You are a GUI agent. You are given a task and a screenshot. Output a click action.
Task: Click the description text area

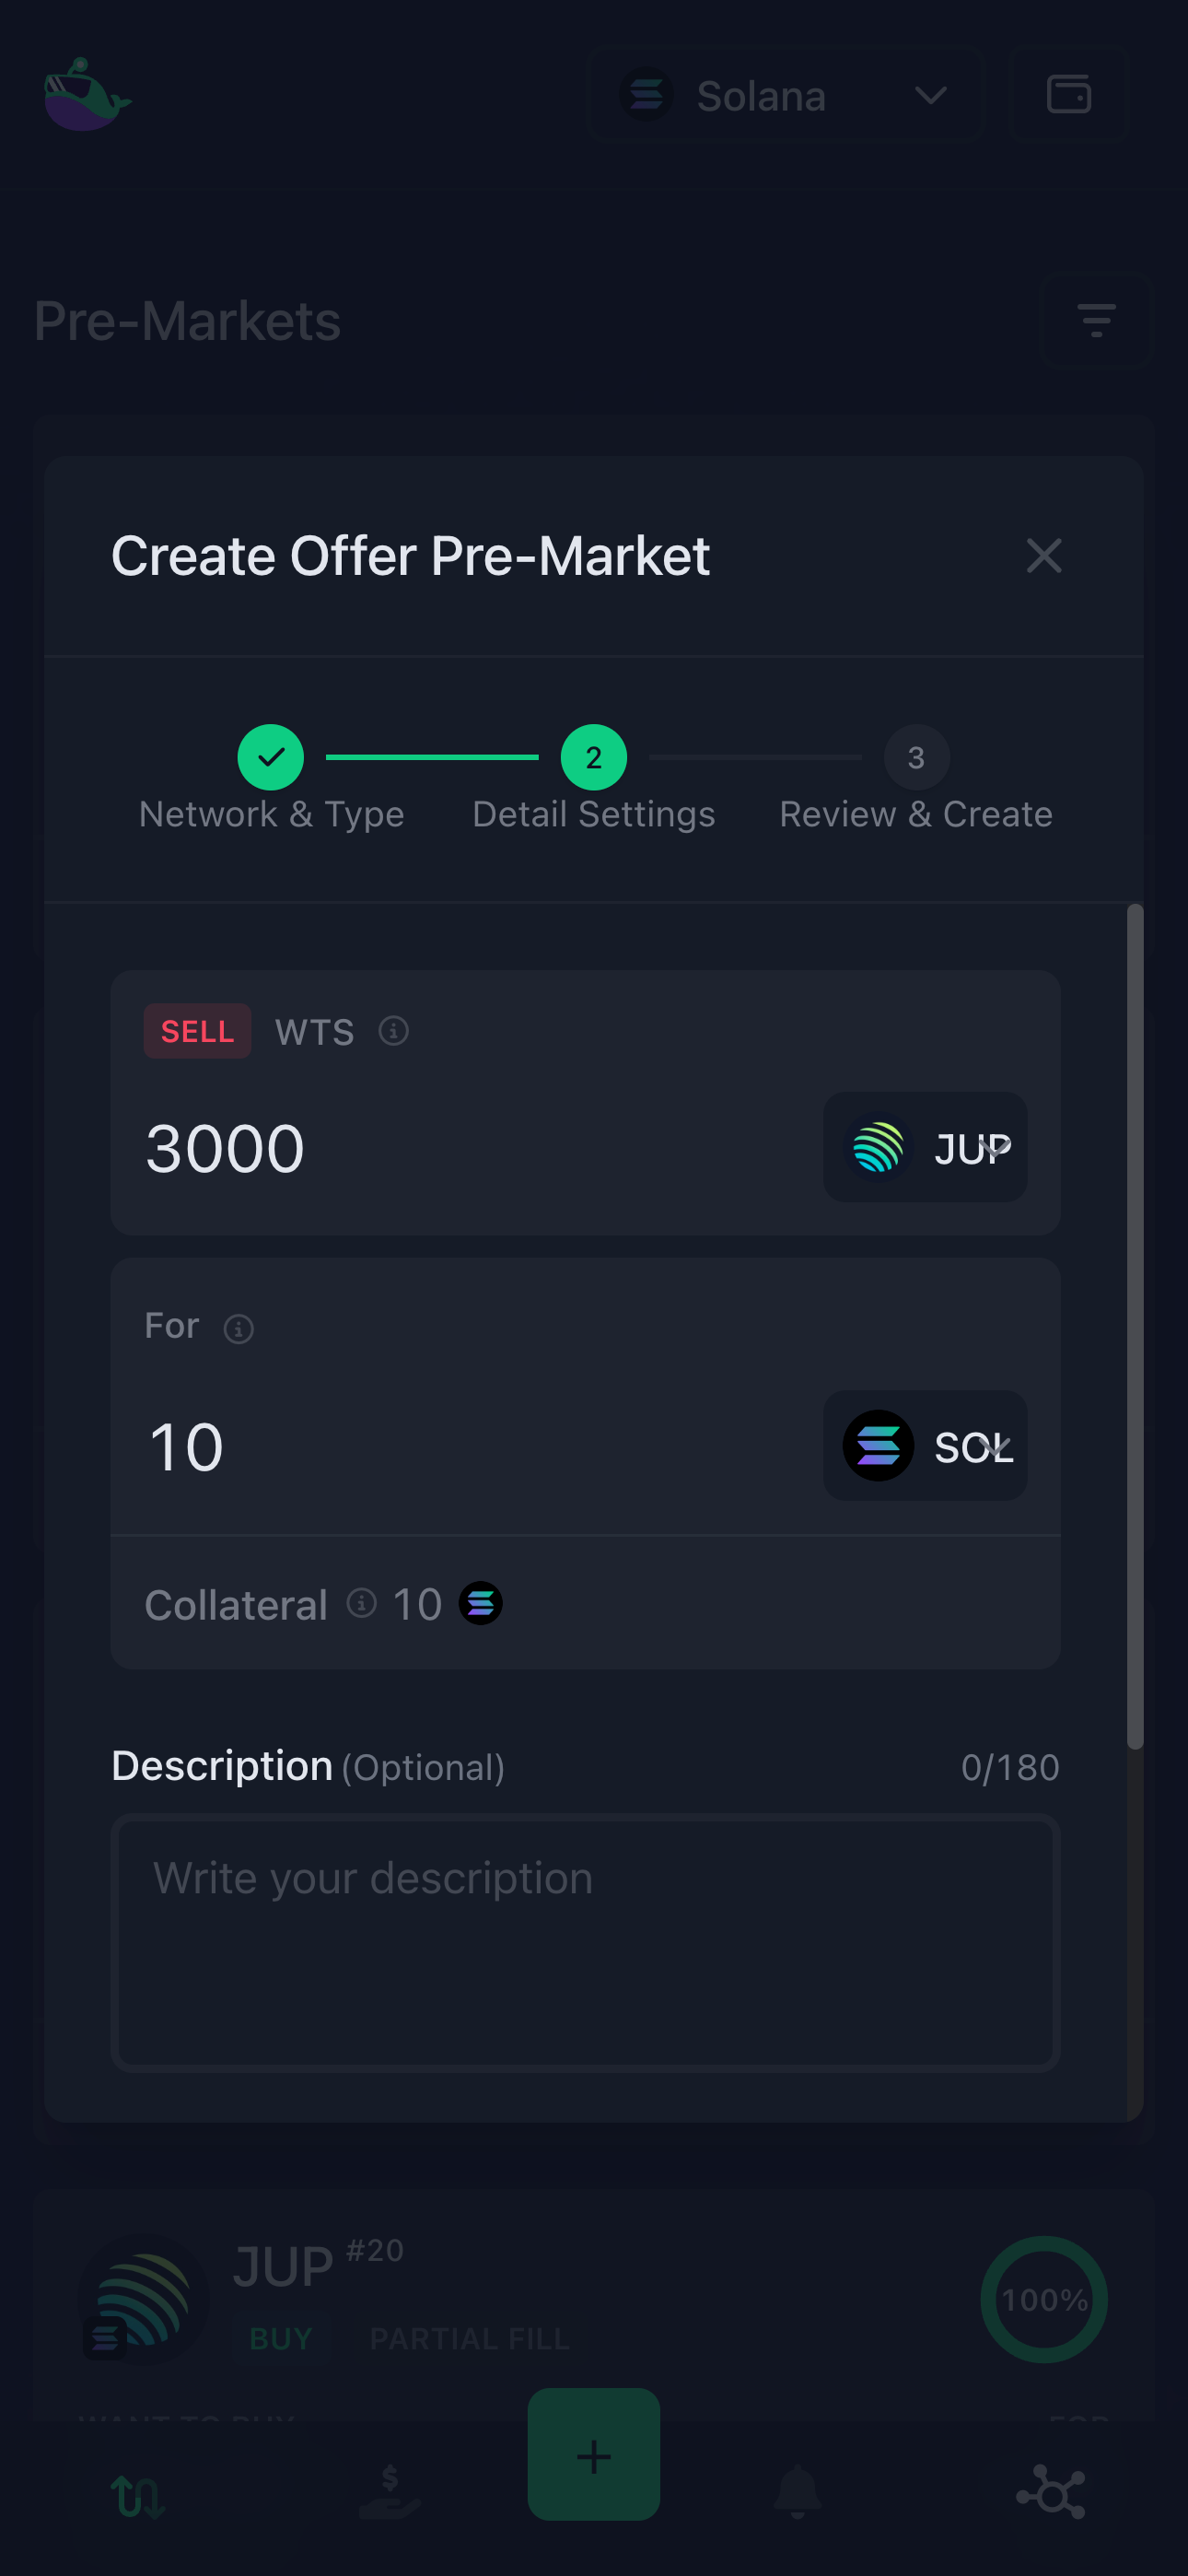(585, 1940)
